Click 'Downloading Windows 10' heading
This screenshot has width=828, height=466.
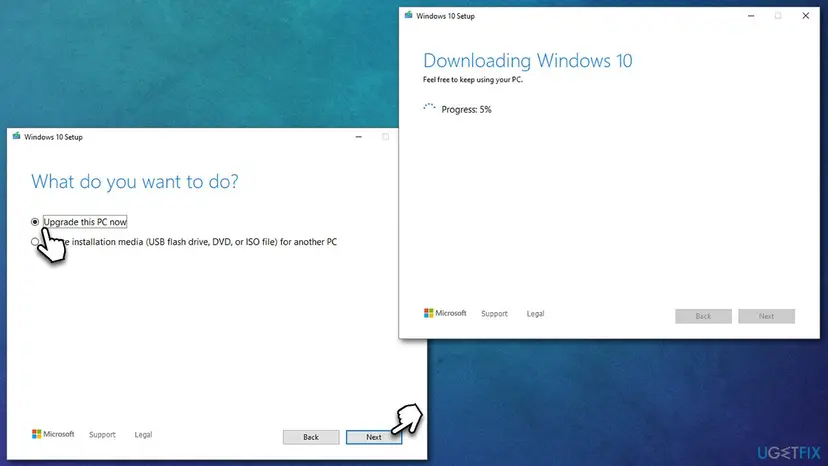(x=528, y=60)
